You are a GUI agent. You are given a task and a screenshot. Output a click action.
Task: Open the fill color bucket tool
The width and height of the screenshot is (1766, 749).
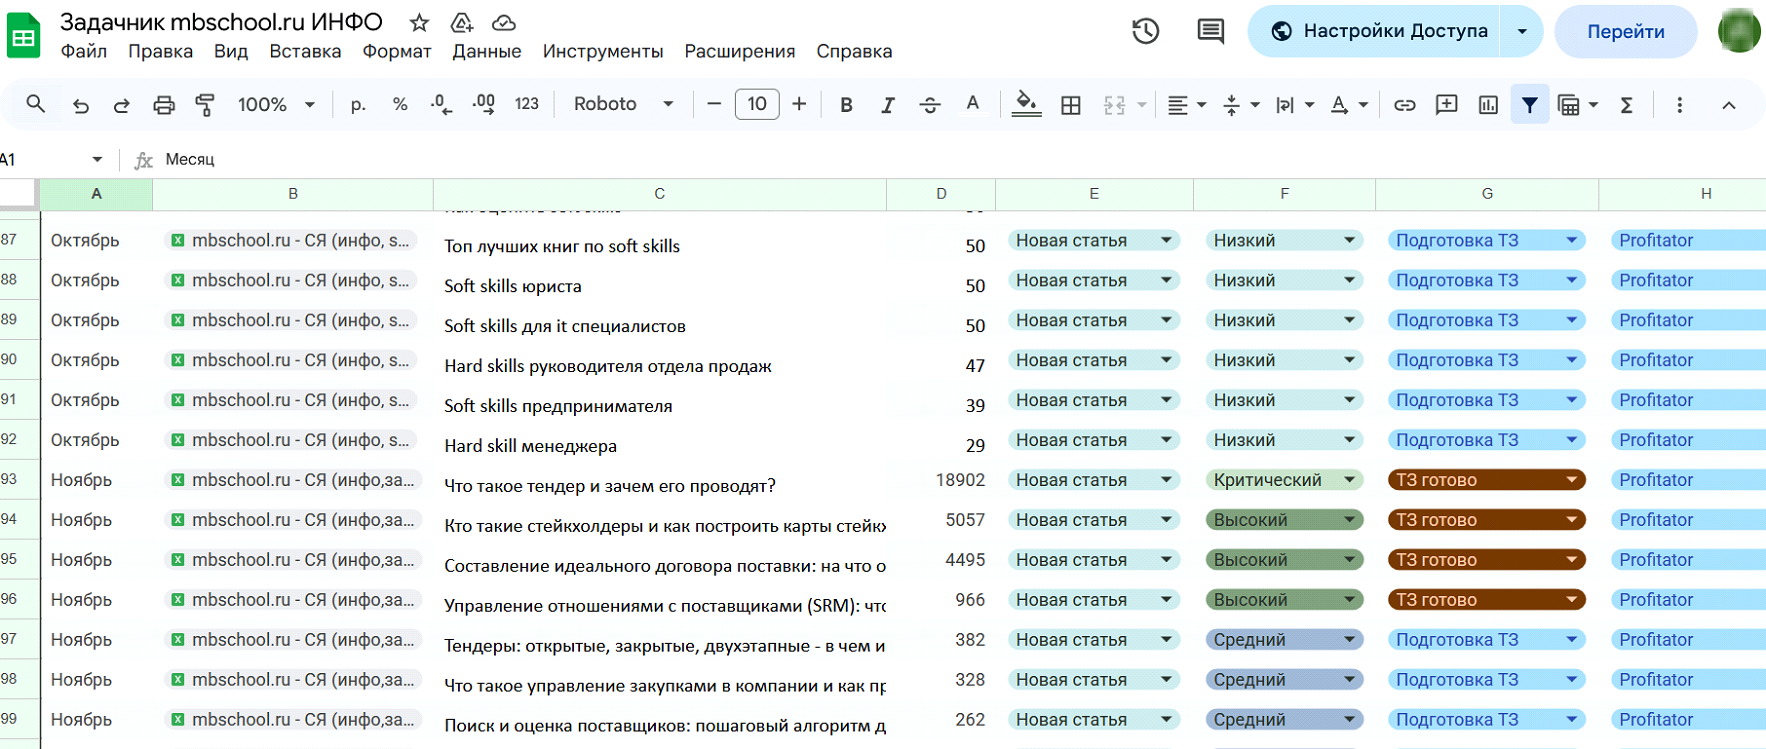[1025, 104]
